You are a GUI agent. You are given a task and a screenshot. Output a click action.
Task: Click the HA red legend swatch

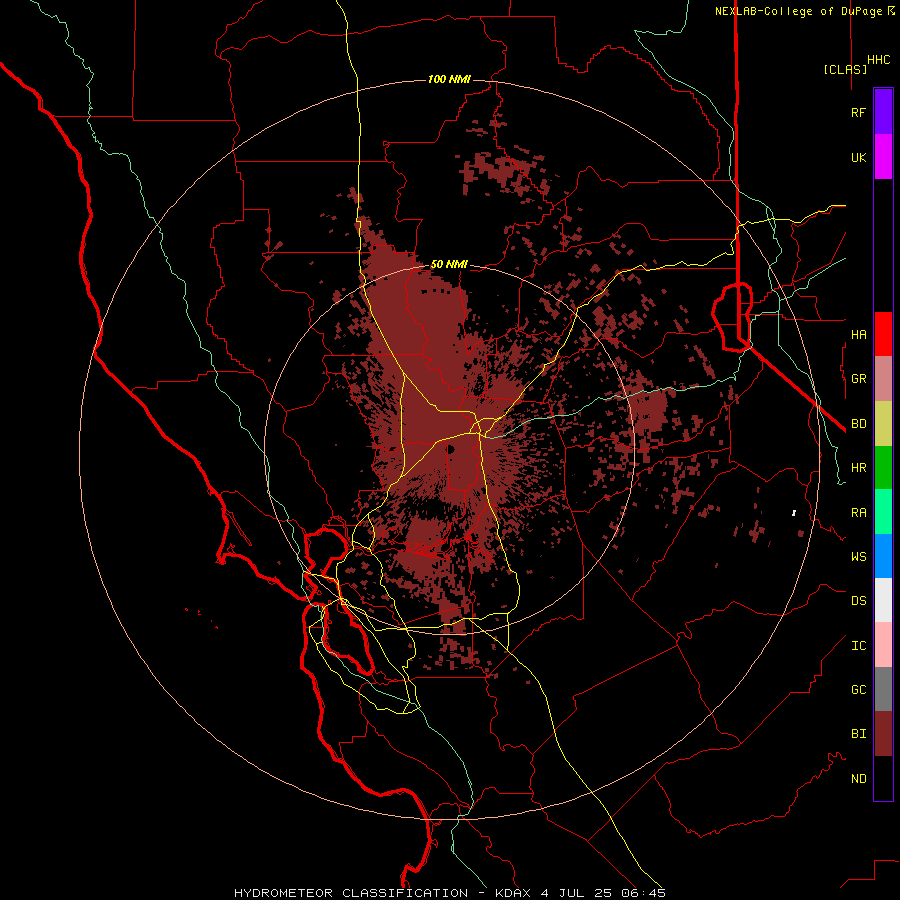click(x=883, y=334)
